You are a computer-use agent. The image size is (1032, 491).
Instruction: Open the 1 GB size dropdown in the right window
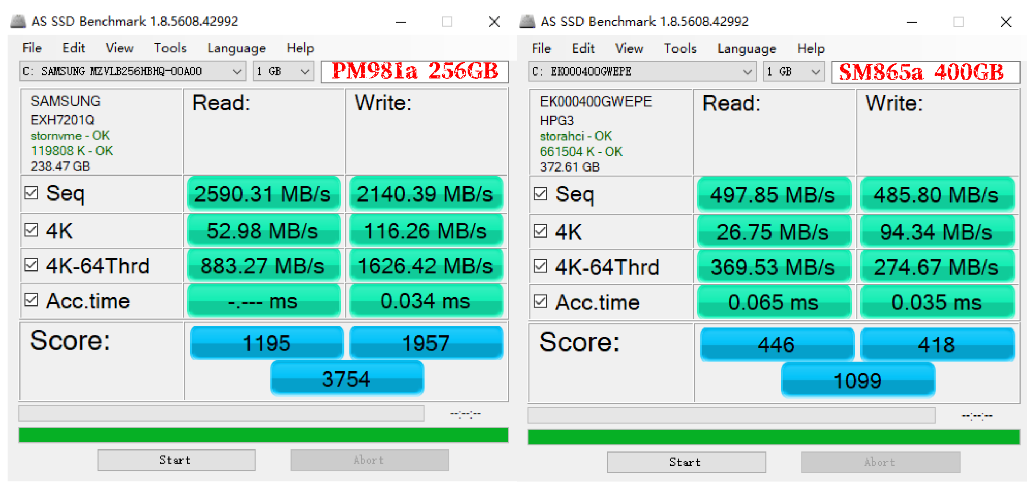coord(793,71)
